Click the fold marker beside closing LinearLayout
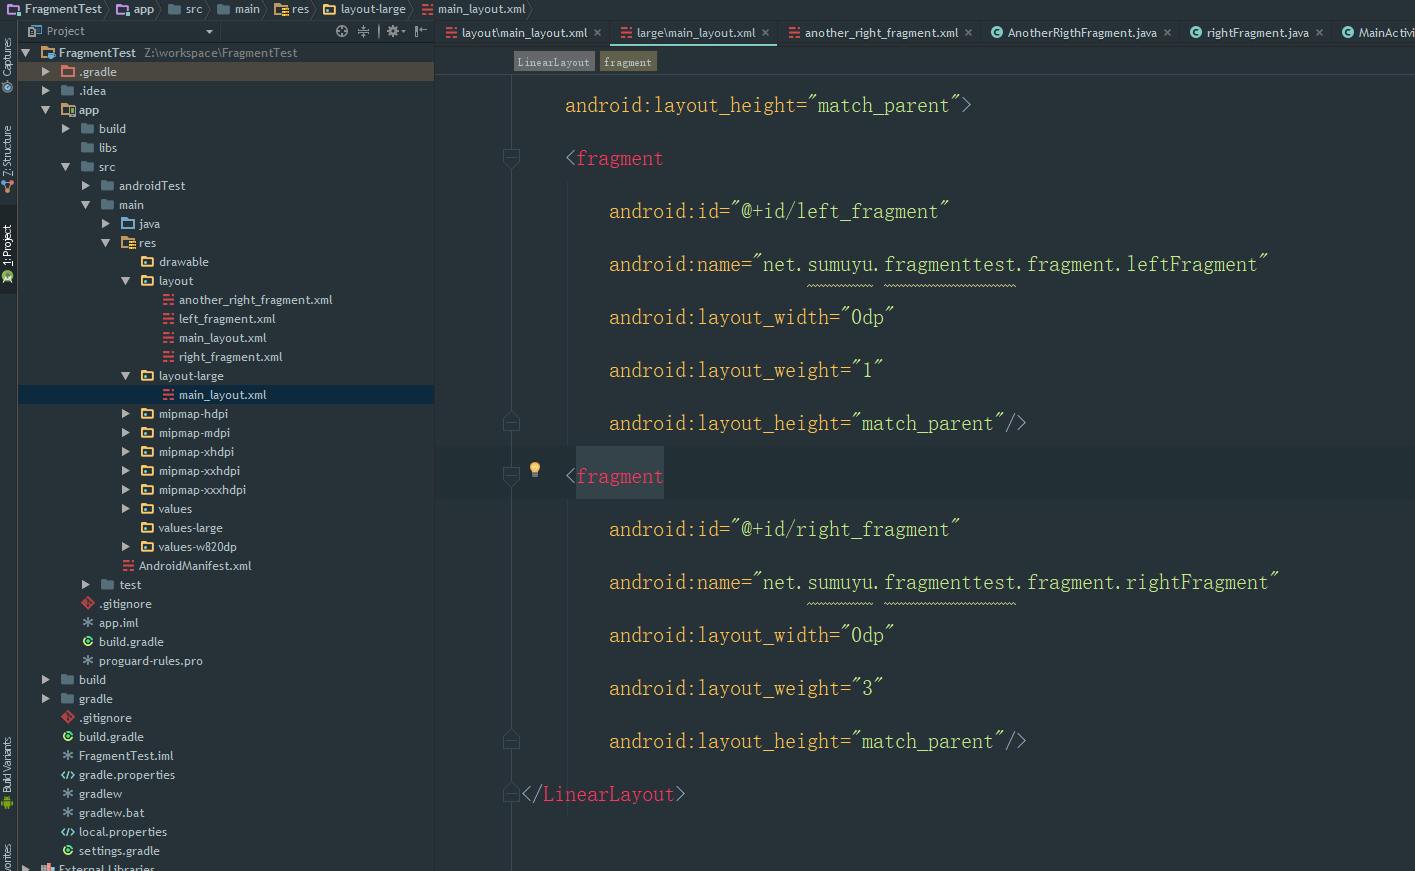The image size is (1415, 871). 511,793
